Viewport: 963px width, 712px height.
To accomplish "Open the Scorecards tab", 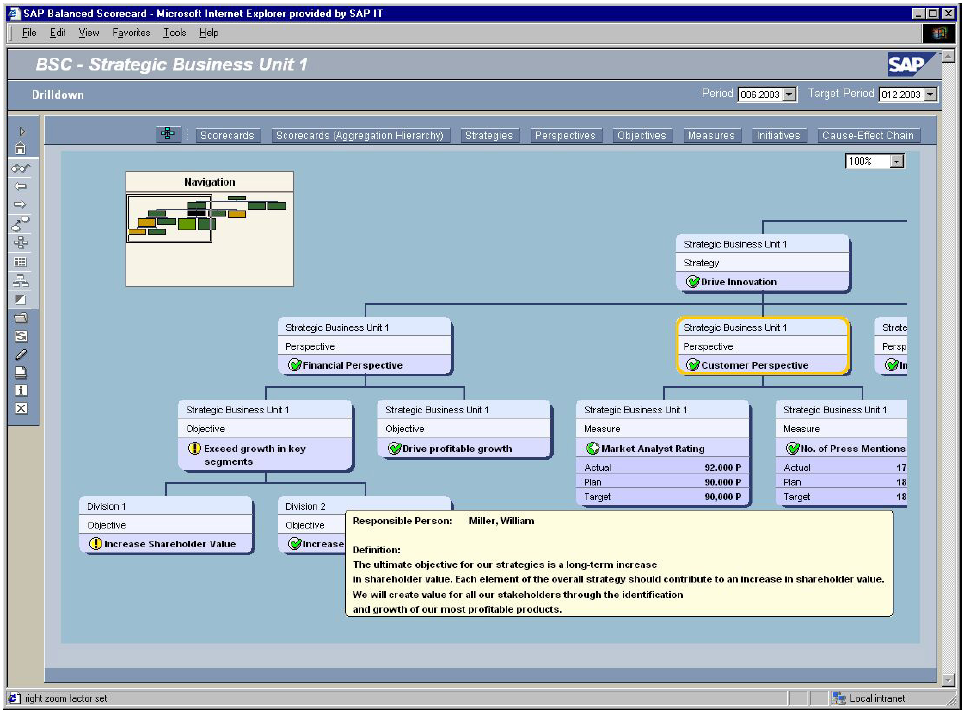I will coord(227,135).
